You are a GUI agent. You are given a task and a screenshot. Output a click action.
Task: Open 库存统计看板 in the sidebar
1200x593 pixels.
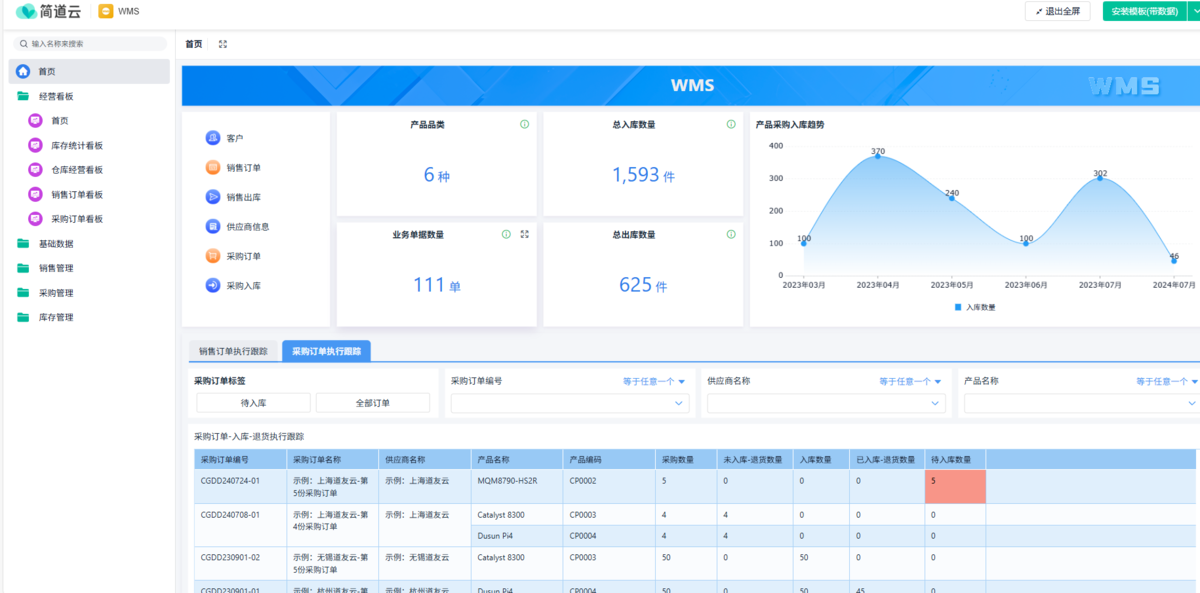[x=77, y=145]
